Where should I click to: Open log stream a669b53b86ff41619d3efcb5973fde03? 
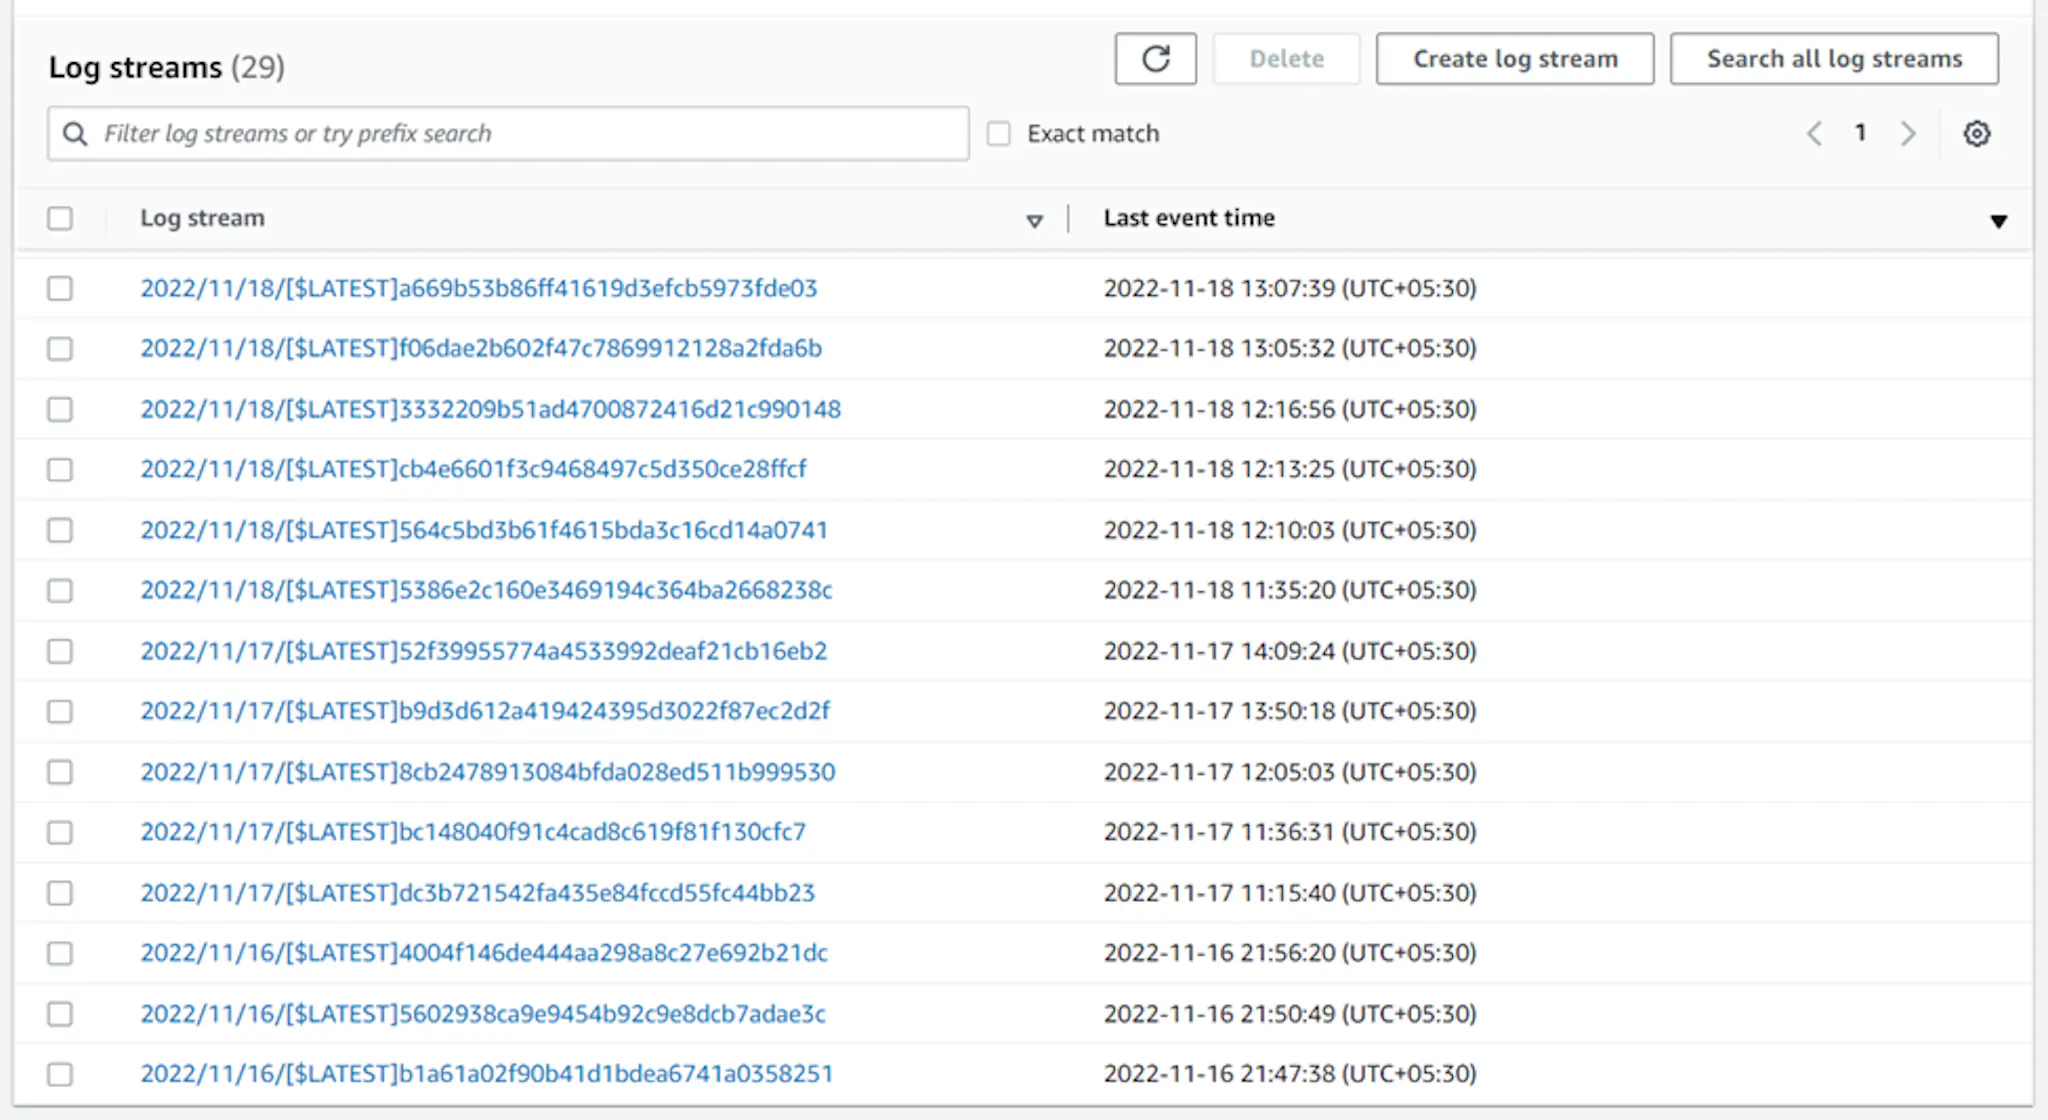[479, 288]
